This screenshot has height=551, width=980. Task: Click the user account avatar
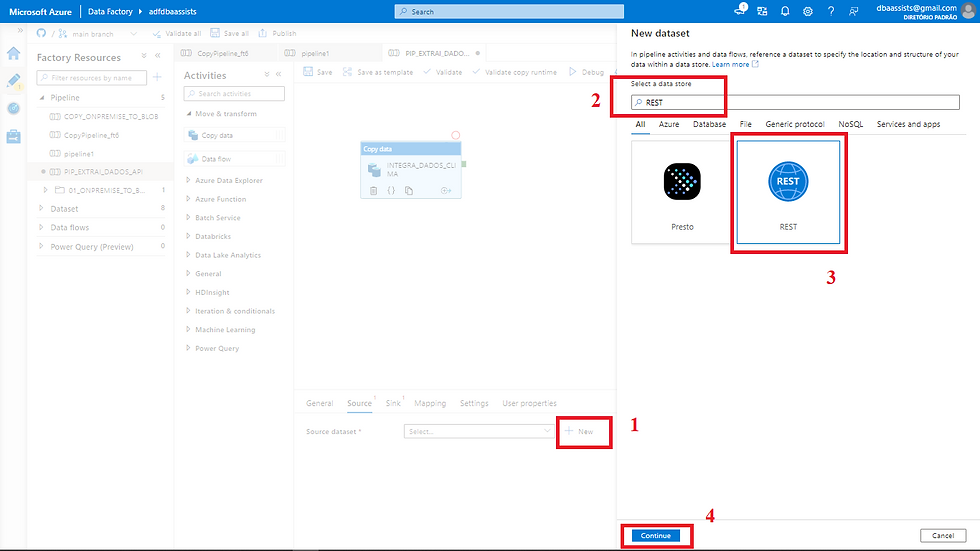pos(969,11)
